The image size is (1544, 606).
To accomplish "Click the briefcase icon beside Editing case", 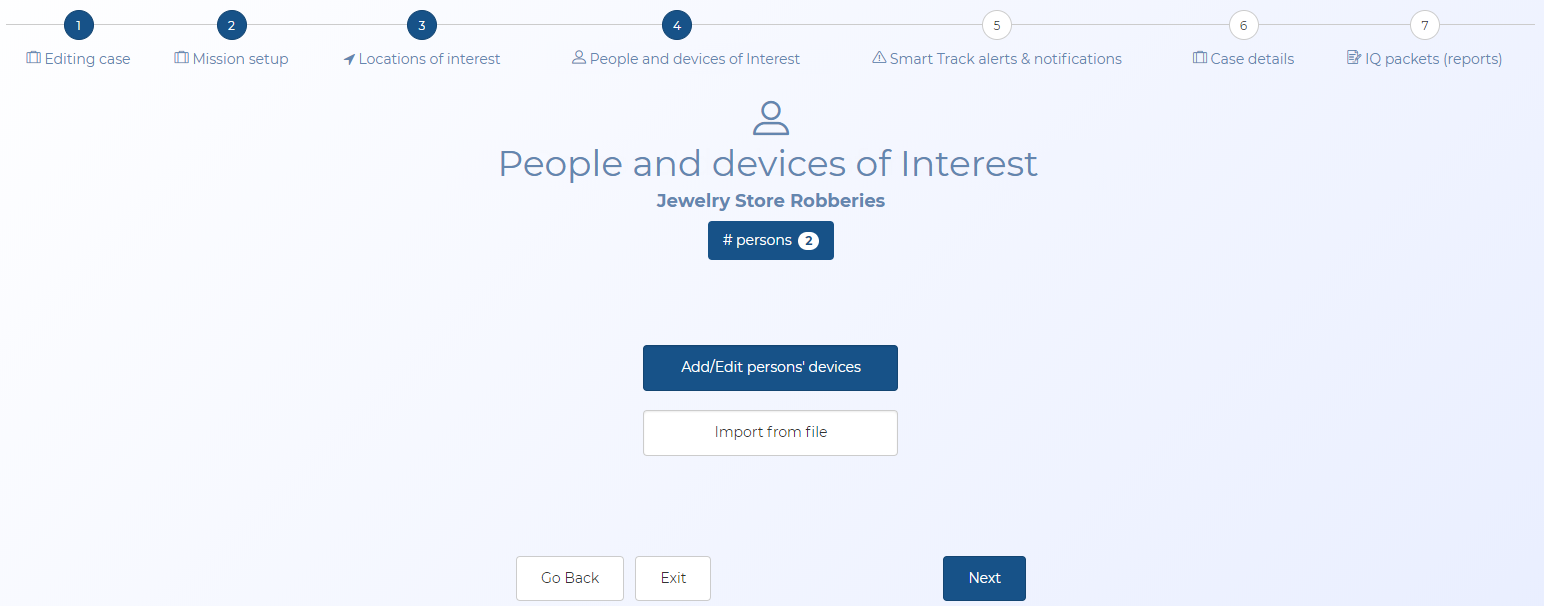I will pos(34,58).
